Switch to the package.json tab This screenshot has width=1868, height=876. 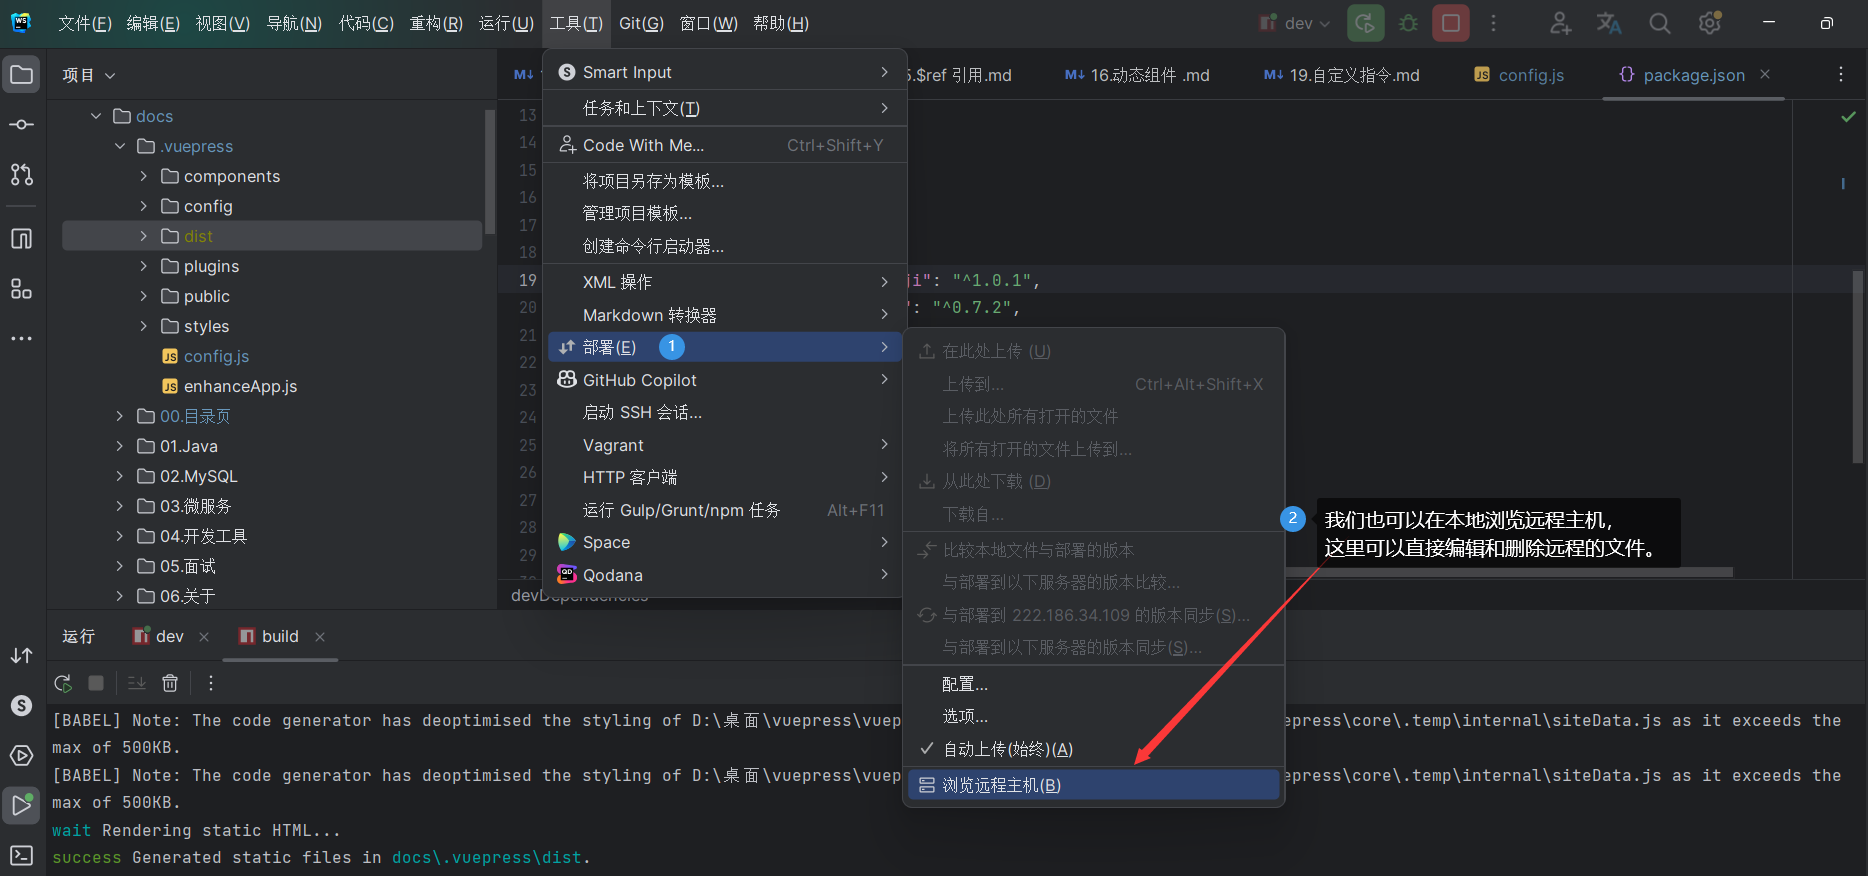(x=1693, y=75)
